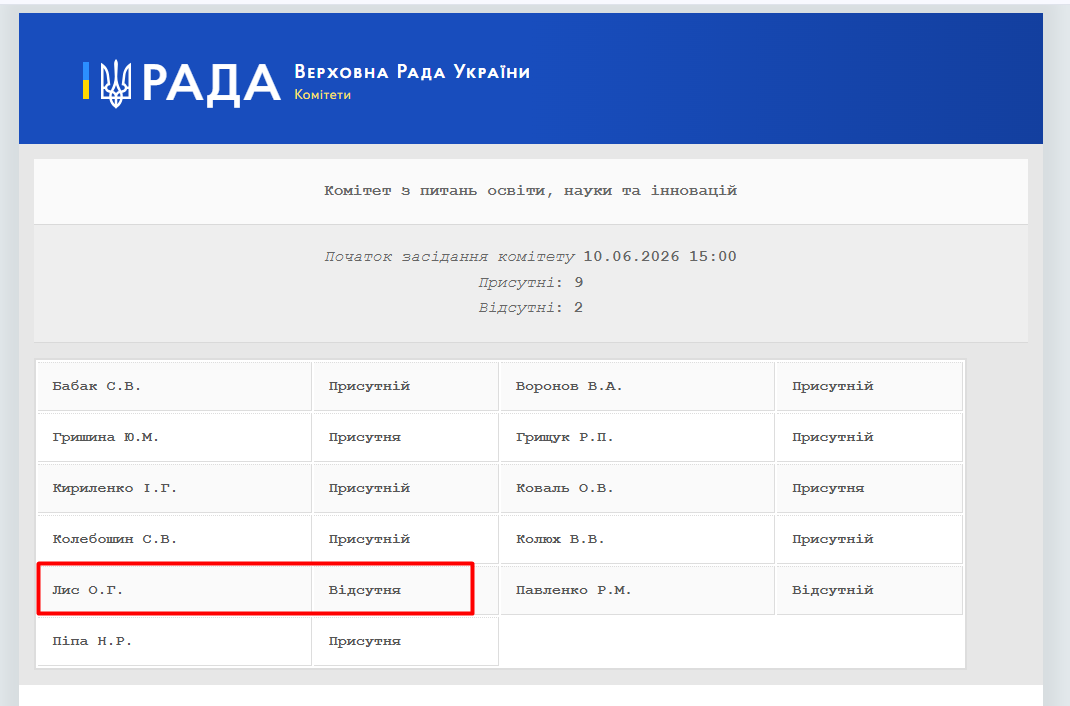Select the name cell Піпа Н.Р.

click(175, 641)
